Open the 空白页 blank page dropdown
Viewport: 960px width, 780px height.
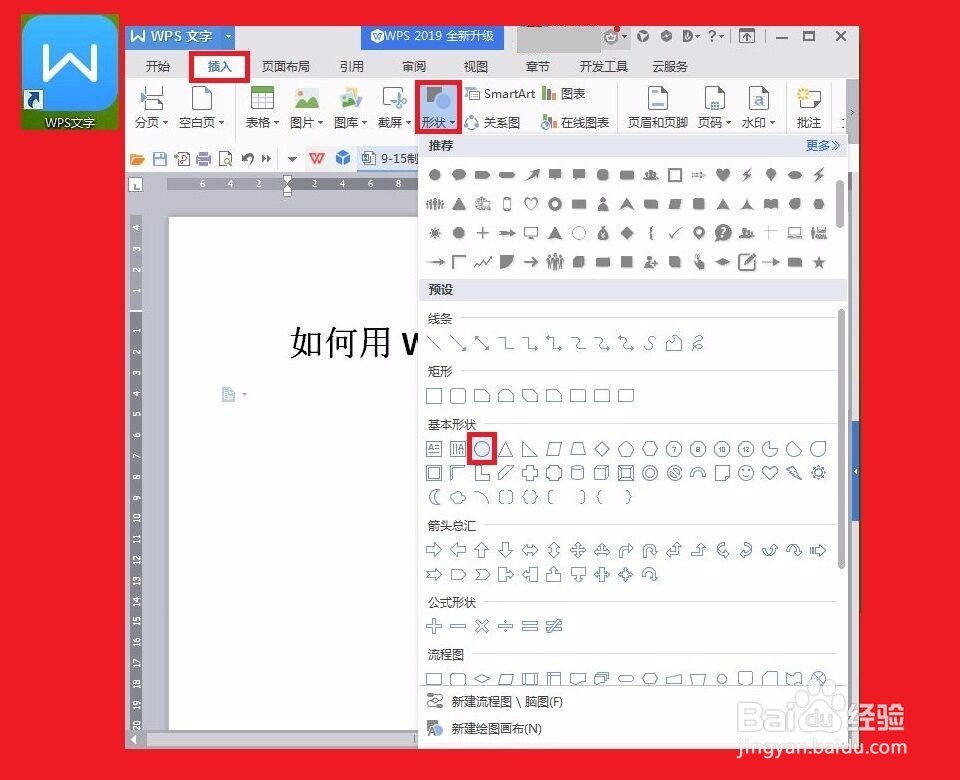(201, 108)
